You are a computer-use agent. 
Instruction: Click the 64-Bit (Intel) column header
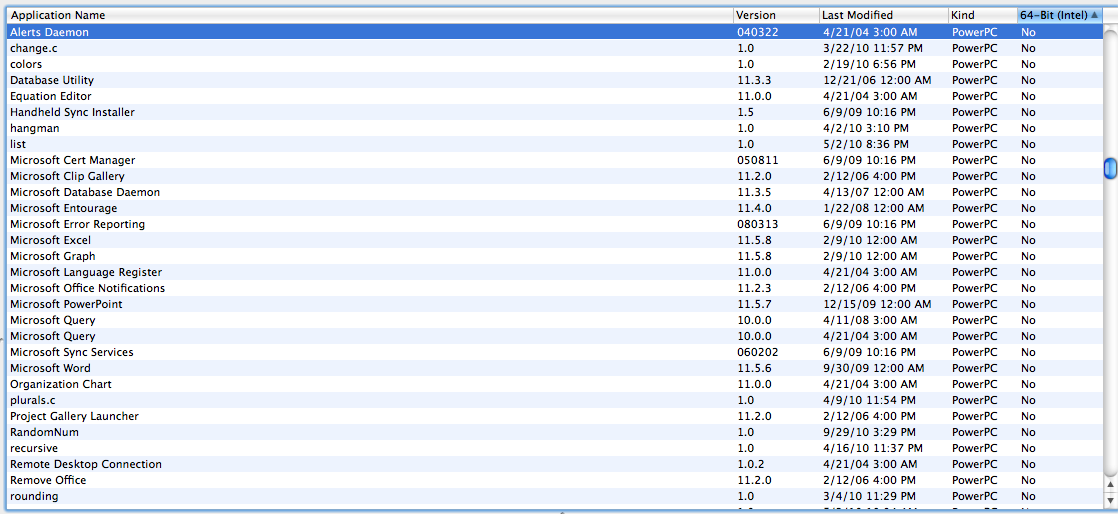[1060, 15]
